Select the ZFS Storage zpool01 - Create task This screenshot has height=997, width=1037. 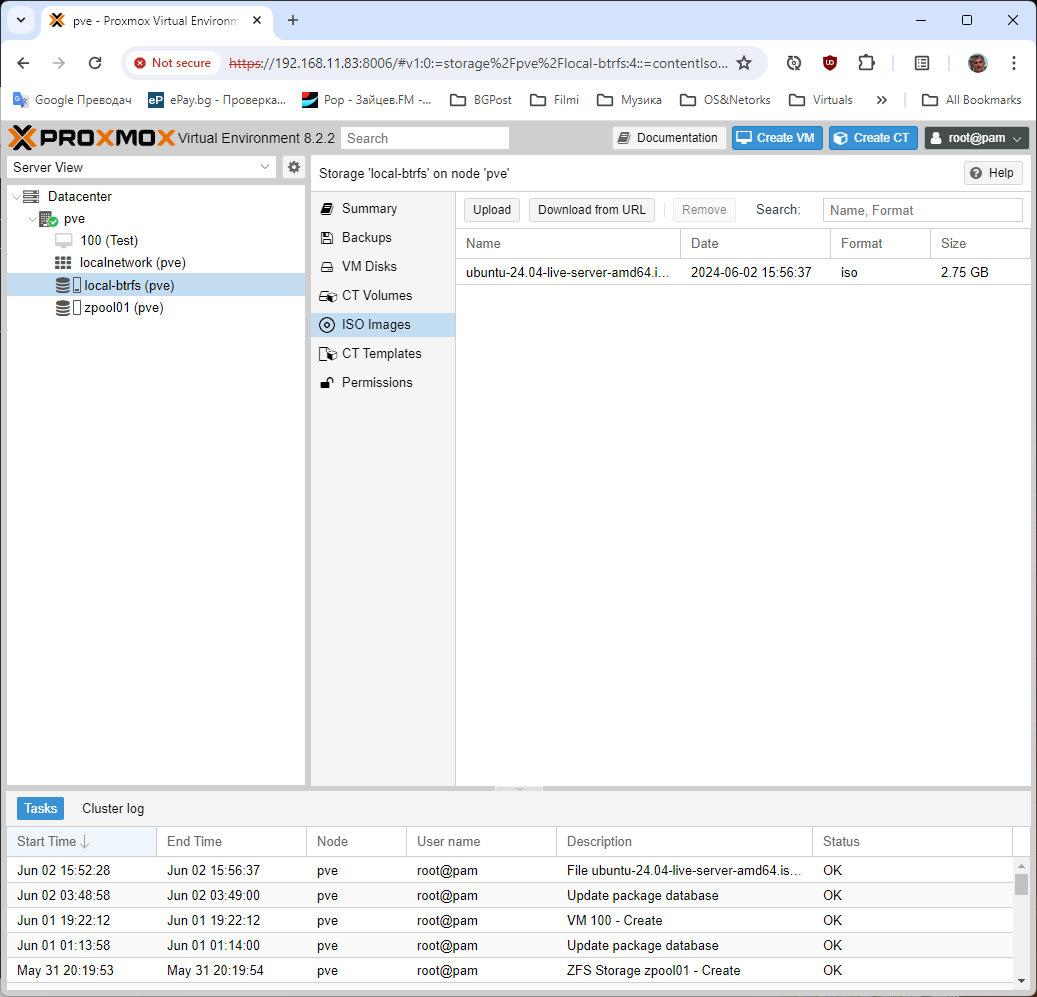point(509,971)
